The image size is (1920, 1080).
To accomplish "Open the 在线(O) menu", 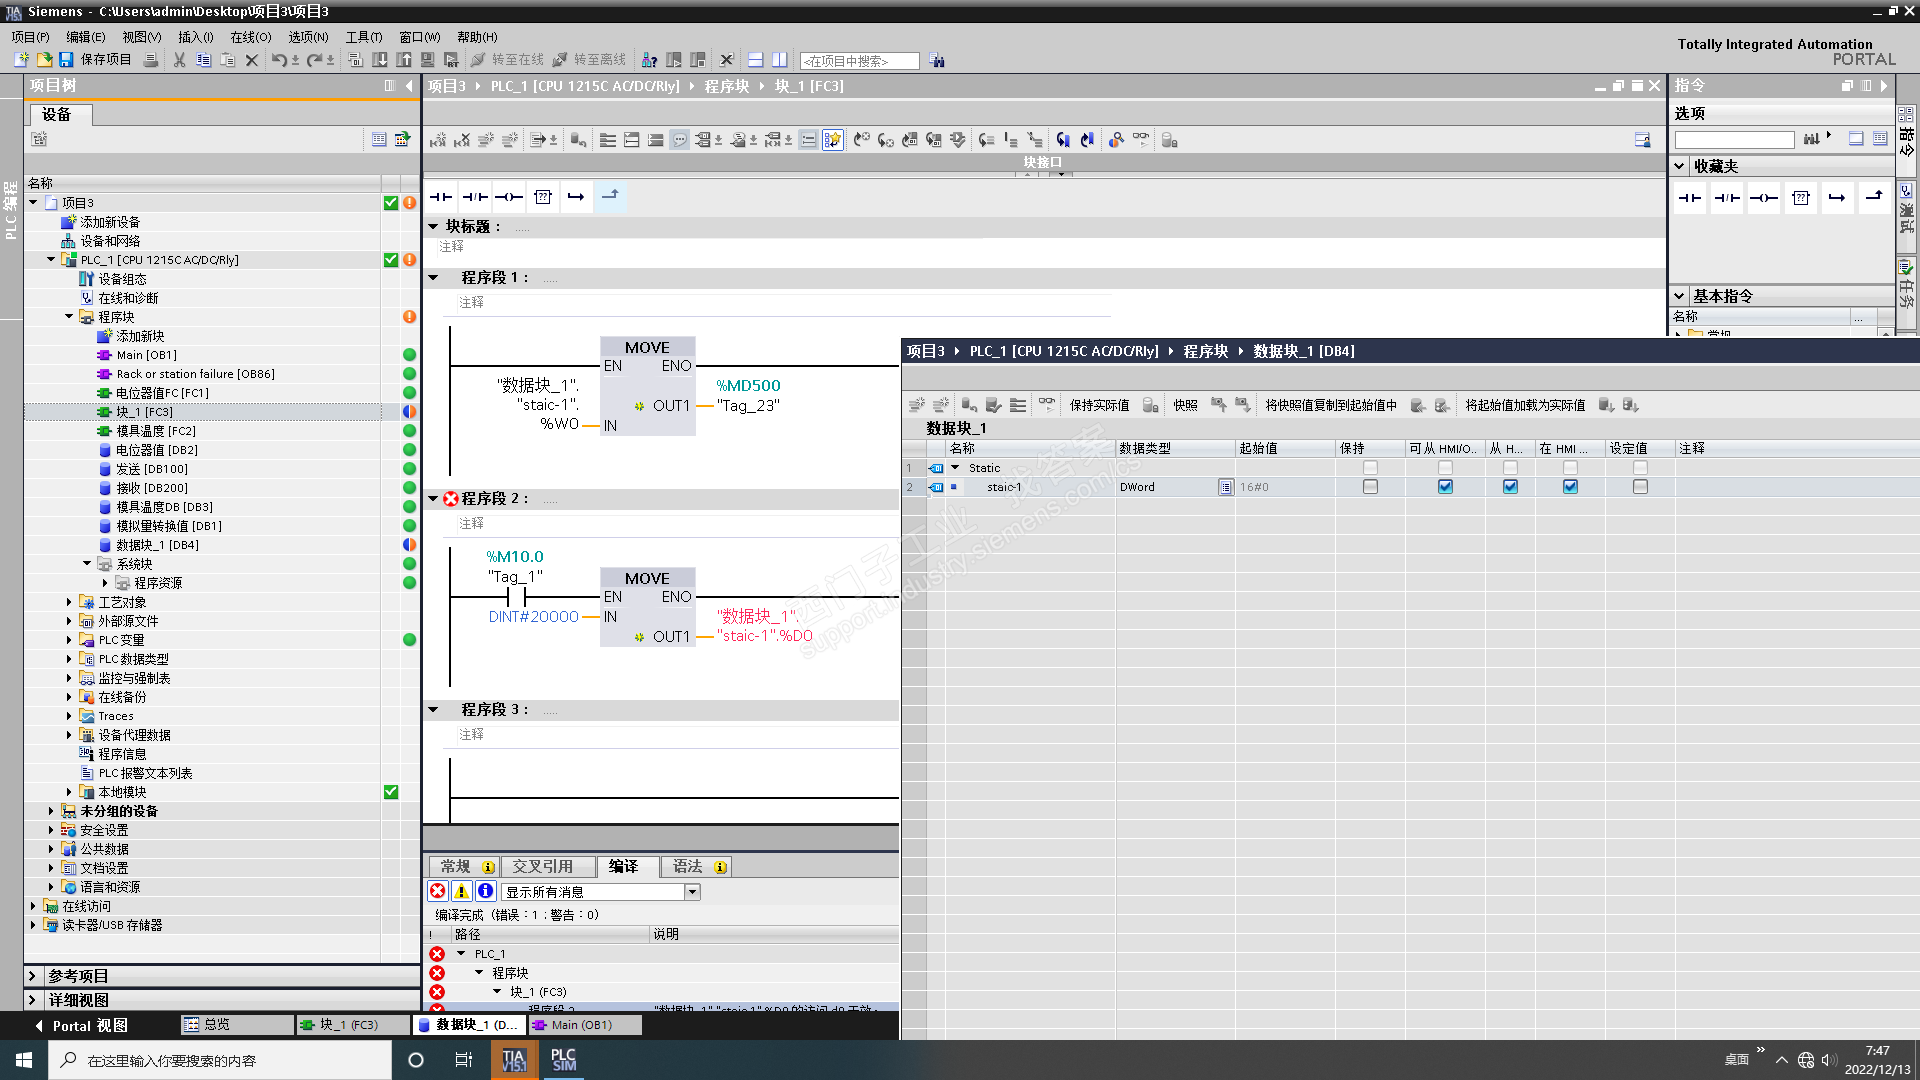I will click(250, 37).
